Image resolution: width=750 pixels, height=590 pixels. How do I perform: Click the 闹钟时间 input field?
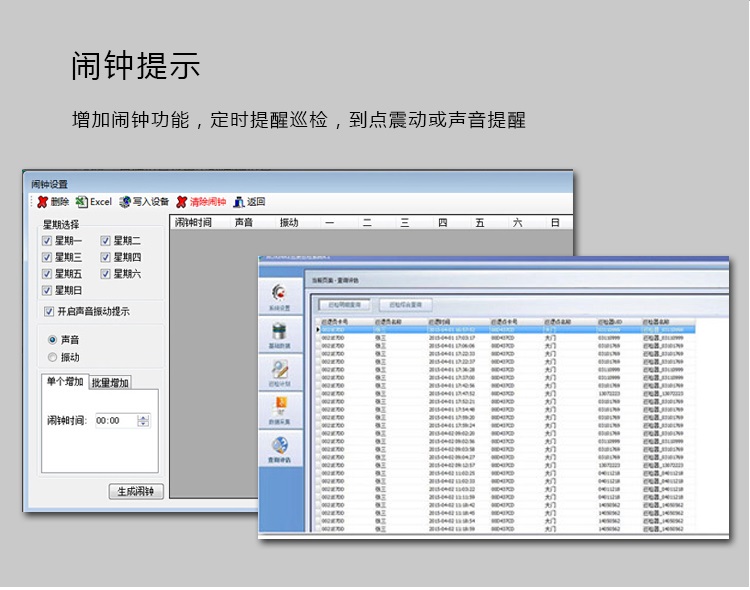pyautogui.click(x=114, y=421)
